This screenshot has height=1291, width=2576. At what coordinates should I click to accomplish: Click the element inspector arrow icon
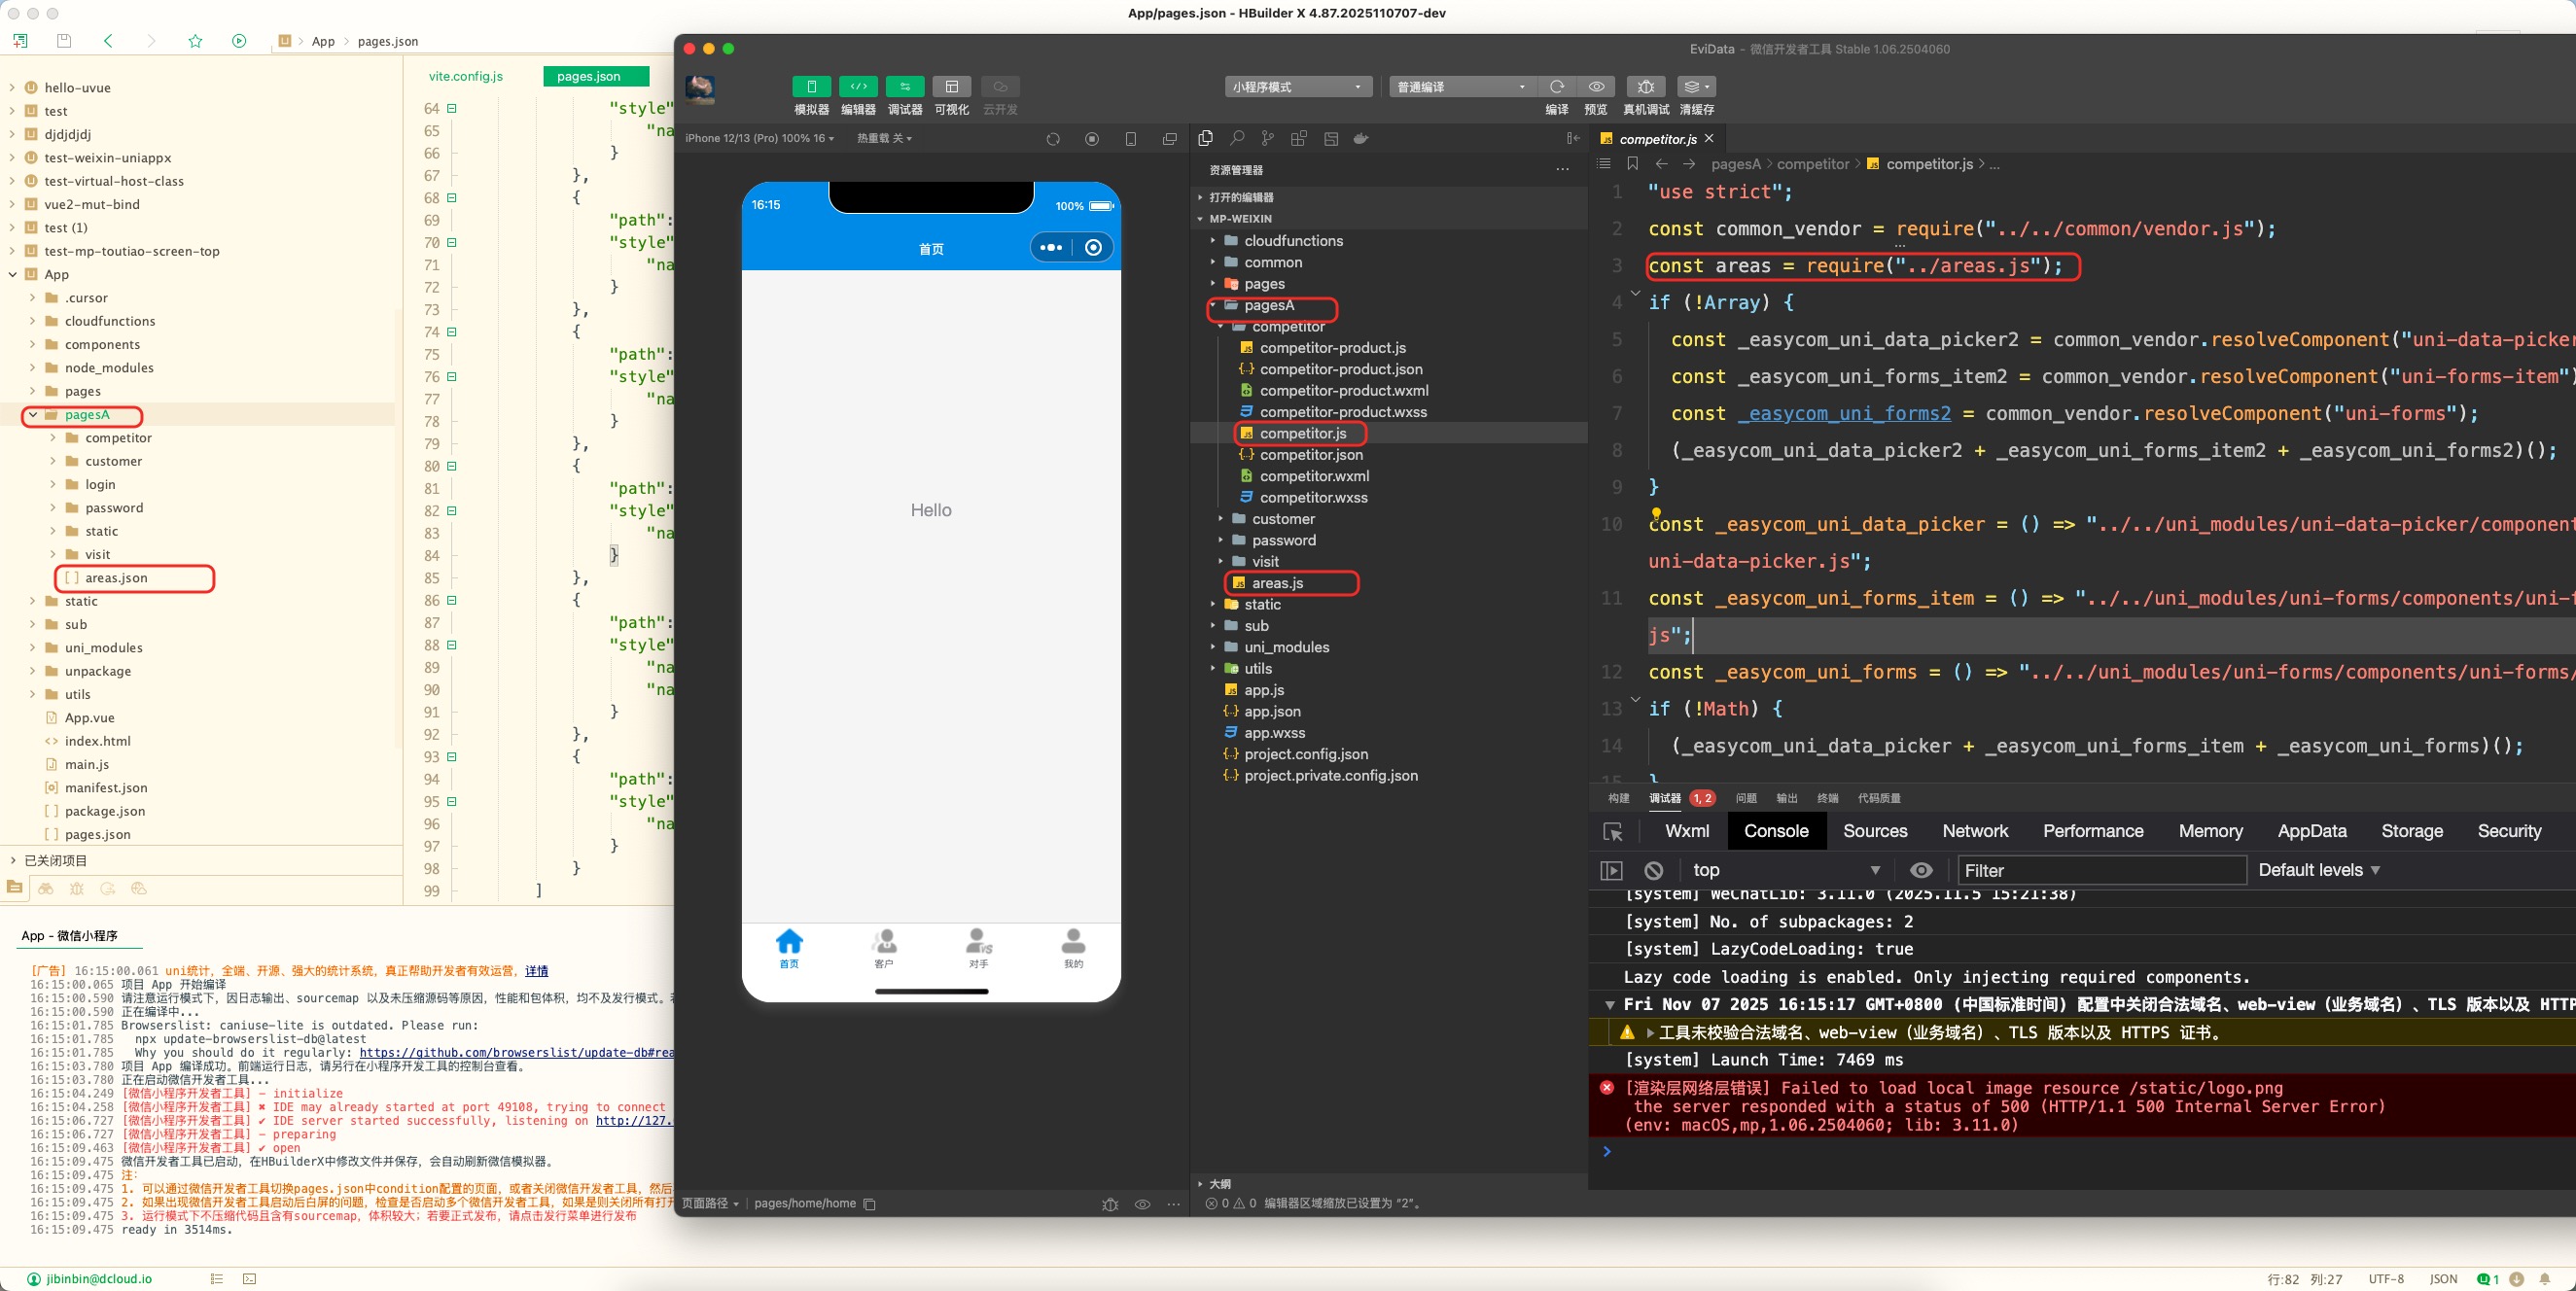click(x=1612, y=831)
